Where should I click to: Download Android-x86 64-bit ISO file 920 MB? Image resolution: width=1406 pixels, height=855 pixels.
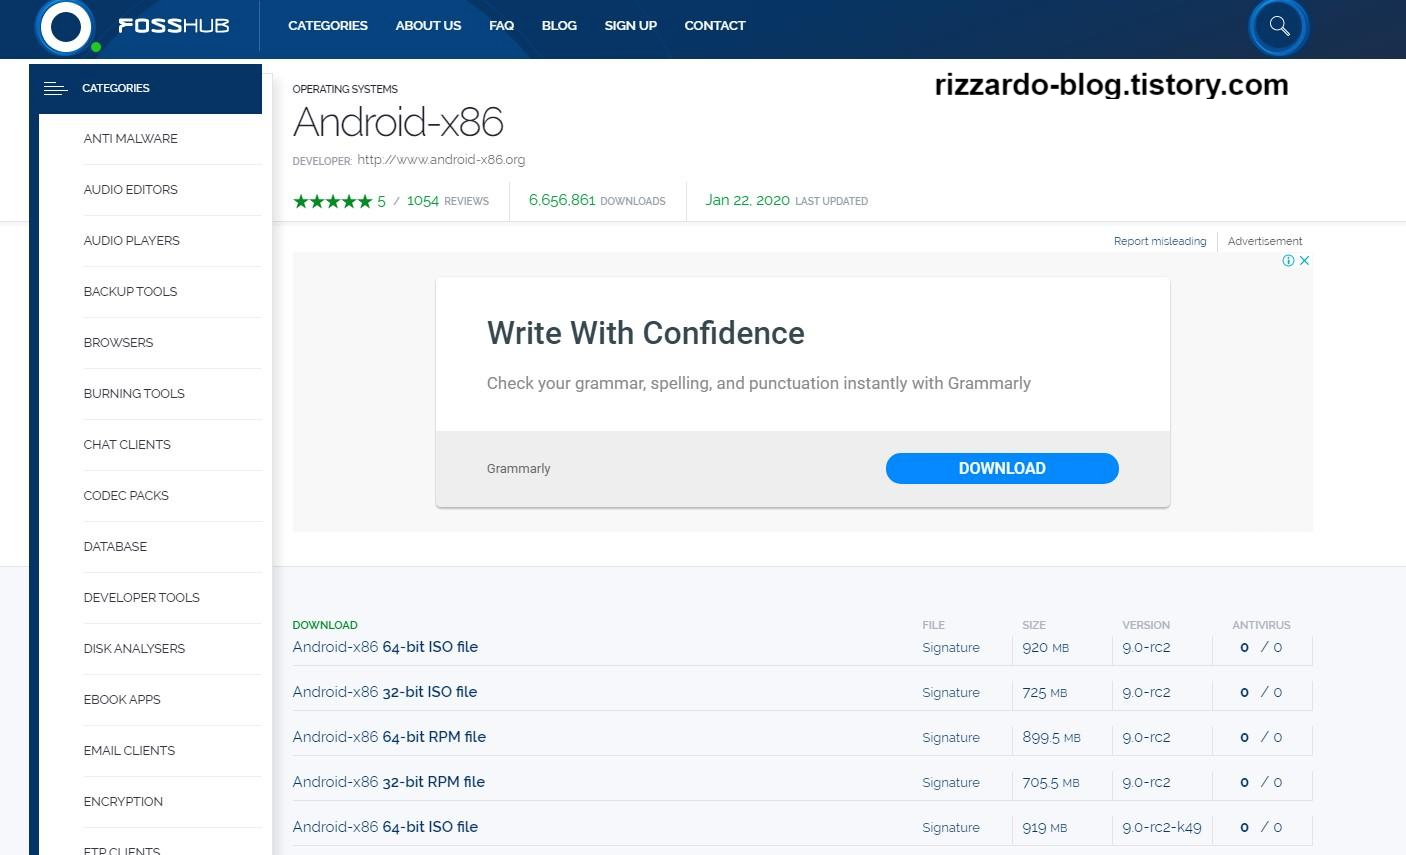click(385, 647)
